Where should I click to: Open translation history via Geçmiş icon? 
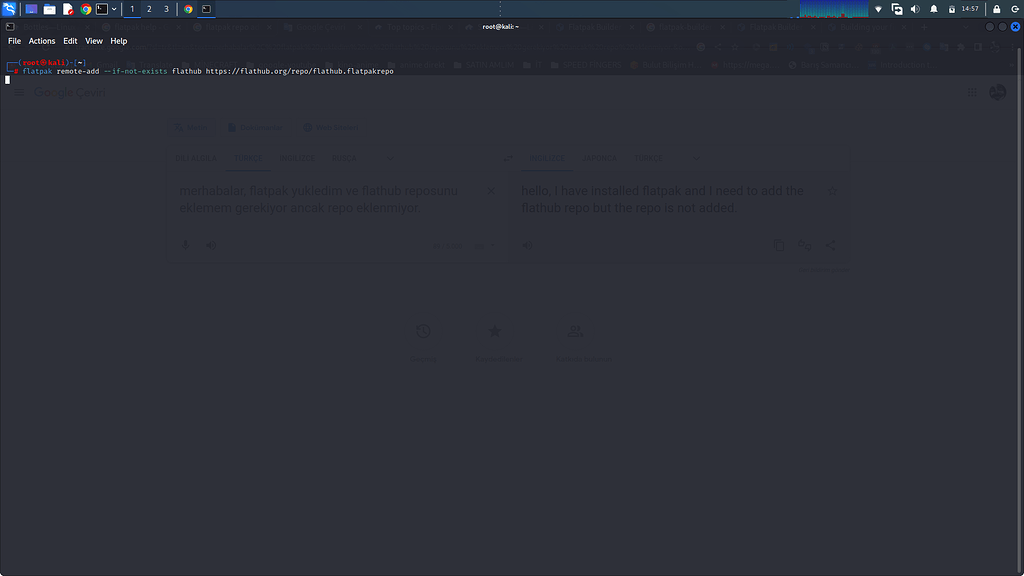click(x=423, y=331)
